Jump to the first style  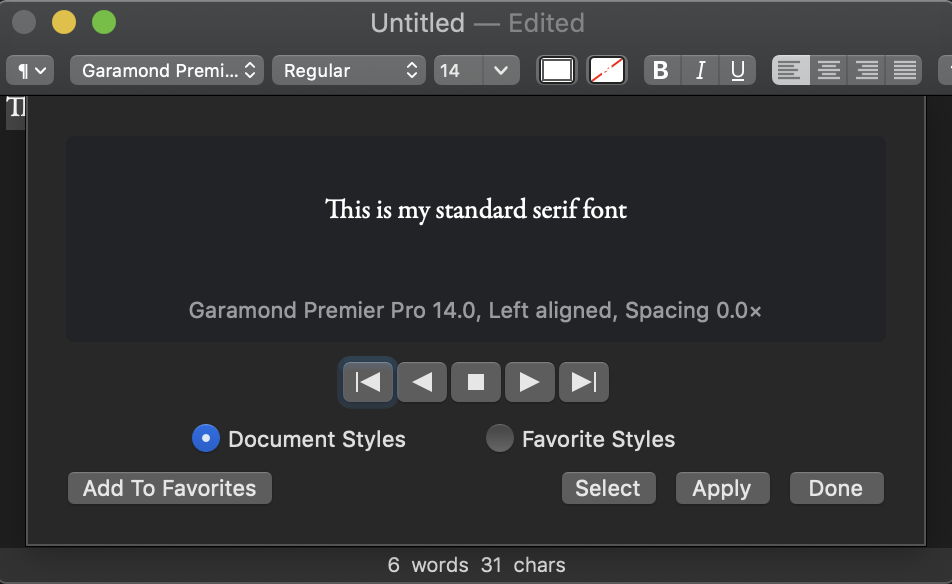click(x=368, y=382)
